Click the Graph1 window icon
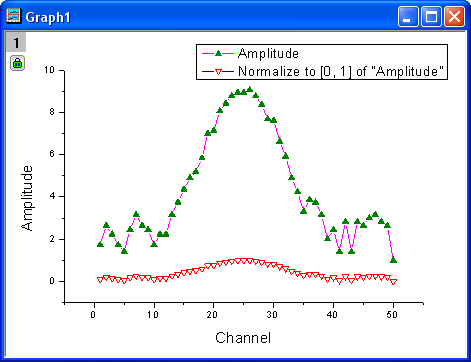471x362 pixels. coord(14,16)
